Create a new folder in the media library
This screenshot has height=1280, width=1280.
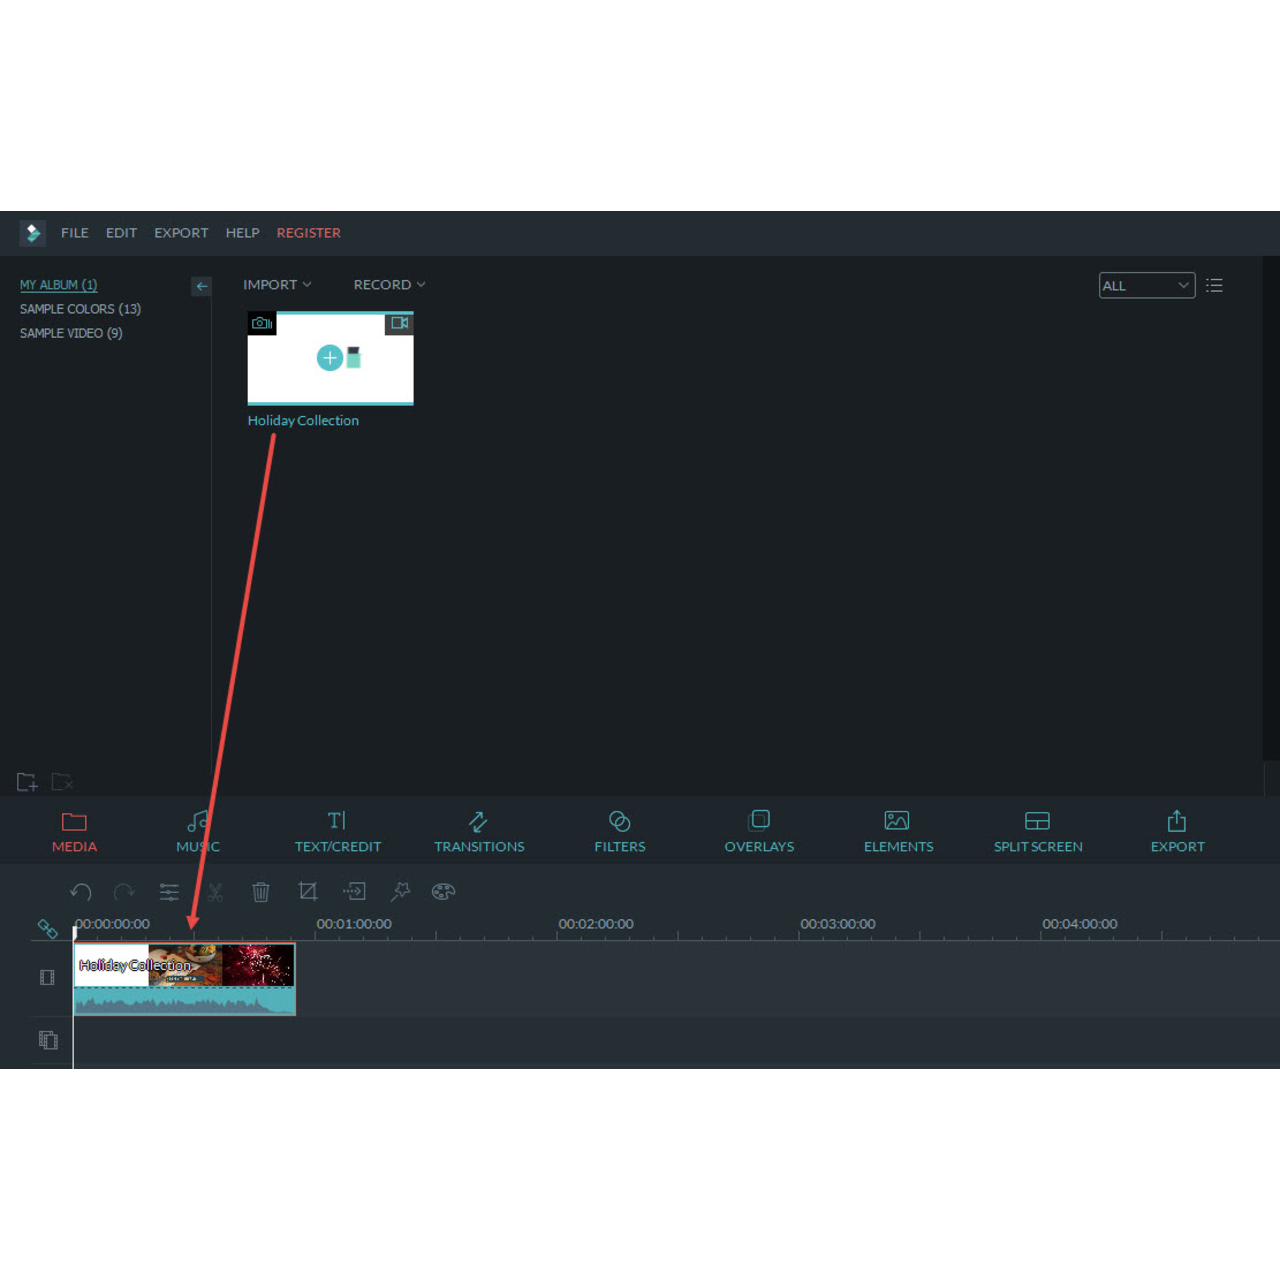(x=26, y=781)
